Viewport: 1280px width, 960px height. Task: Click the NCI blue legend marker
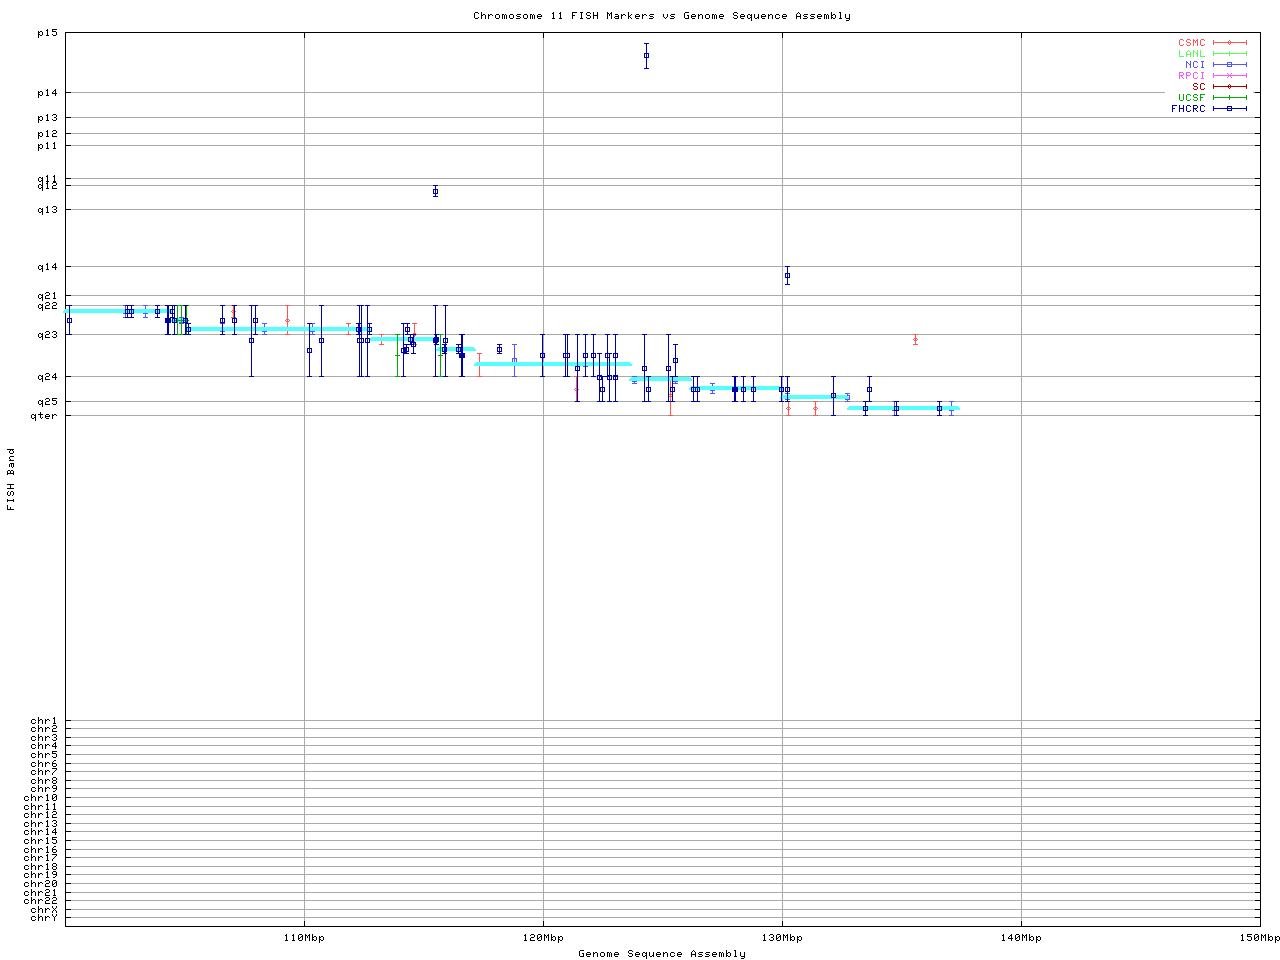1229,65
